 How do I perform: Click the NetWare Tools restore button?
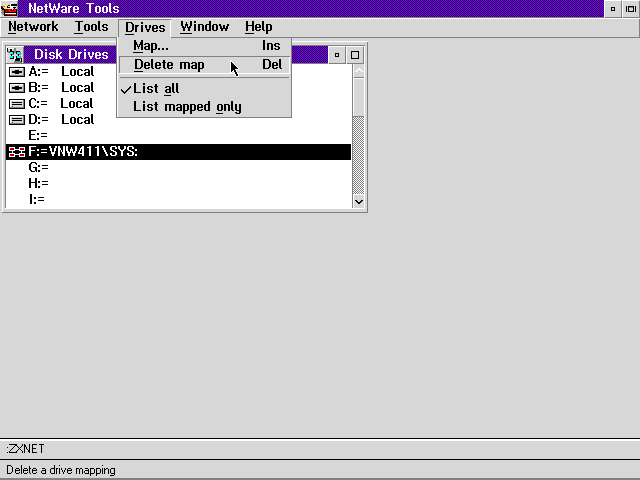click(x=631, y=9)
